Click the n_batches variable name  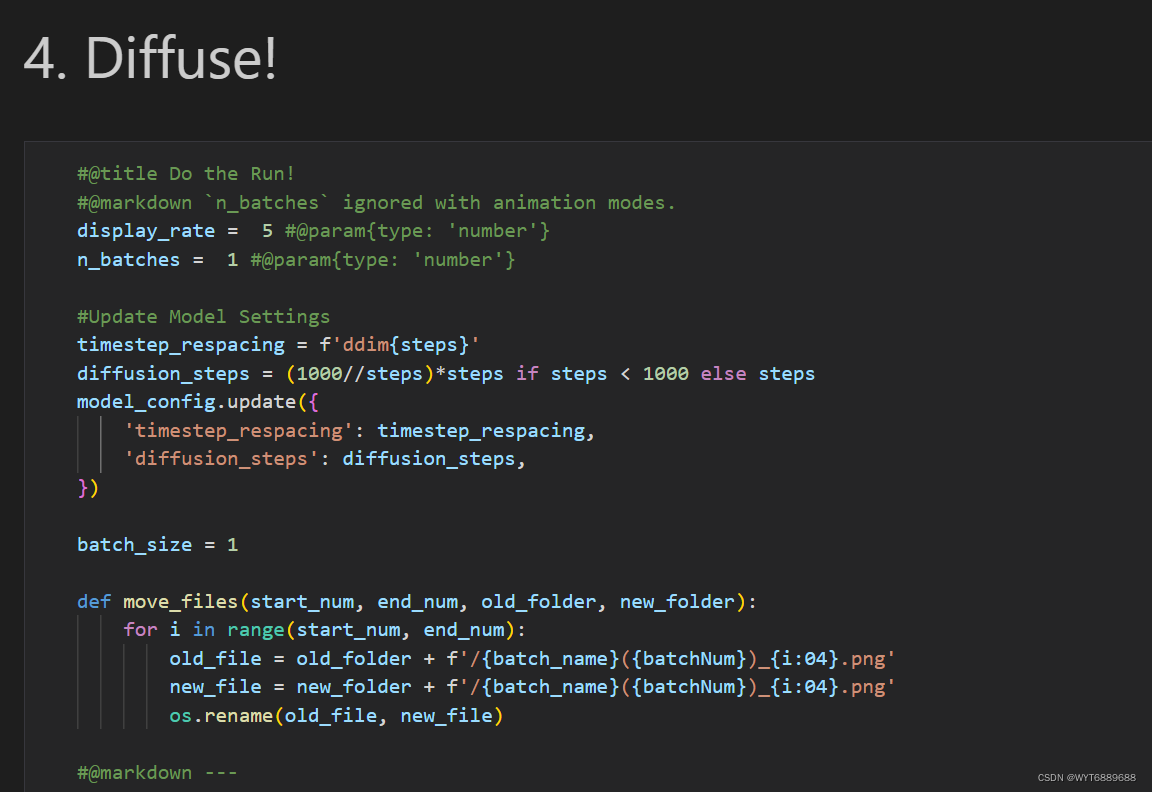[128, 260]
